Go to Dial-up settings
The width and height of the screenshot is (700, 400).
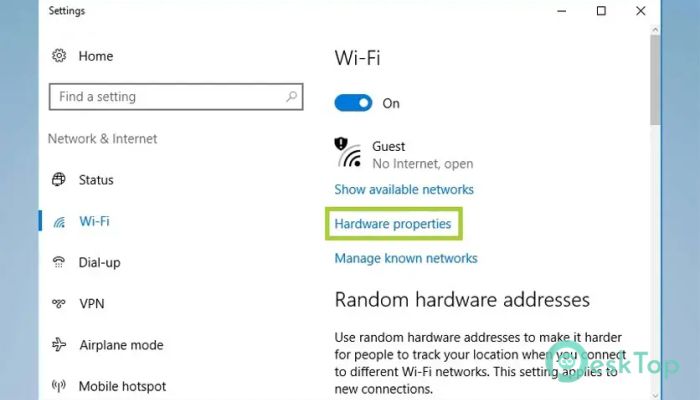[x=99, y=262]
